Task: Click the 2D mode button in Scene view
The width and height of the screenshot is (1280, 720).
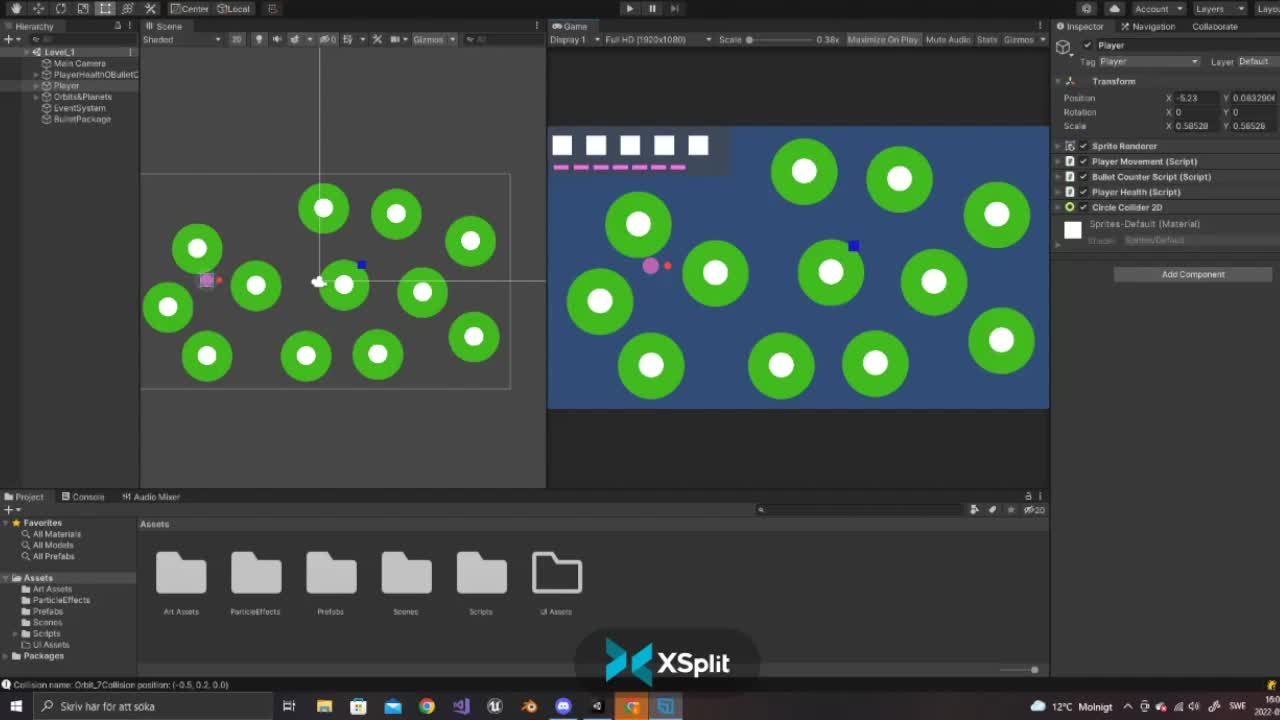Action: (237, 39)
